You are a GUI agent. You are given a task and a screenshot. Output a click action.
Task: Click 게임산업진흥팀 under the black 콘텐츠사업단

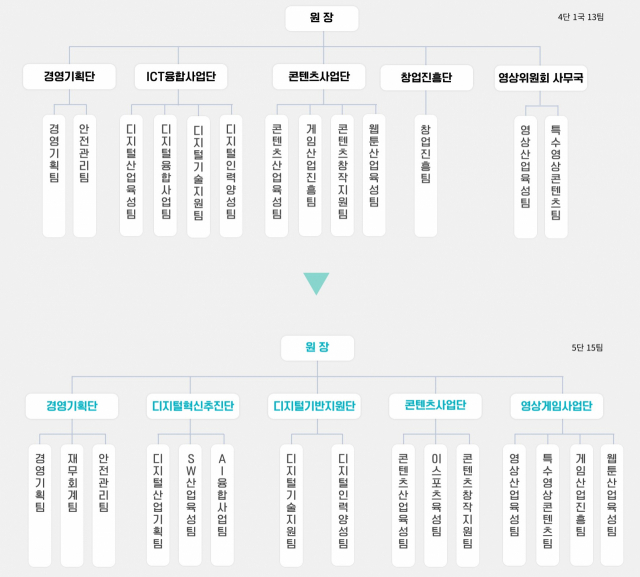[310, 175]
